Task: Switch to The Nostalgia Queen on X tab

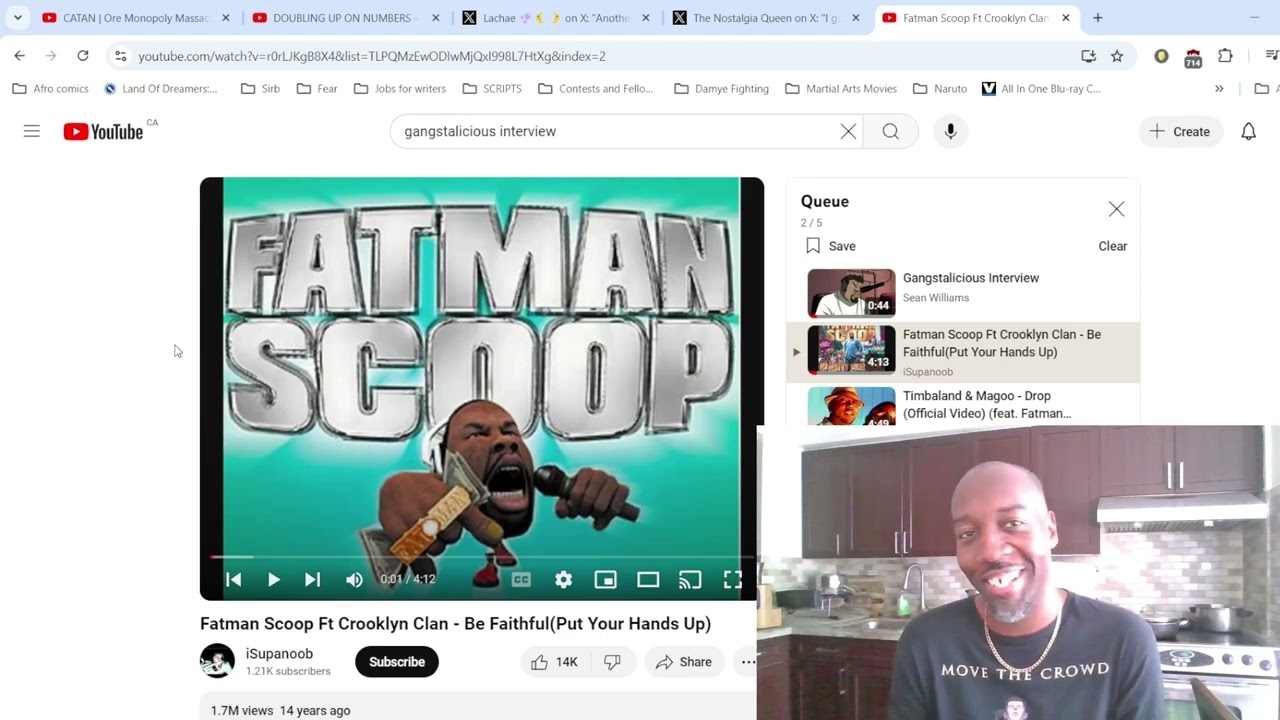Action: (x=765, y=18)
